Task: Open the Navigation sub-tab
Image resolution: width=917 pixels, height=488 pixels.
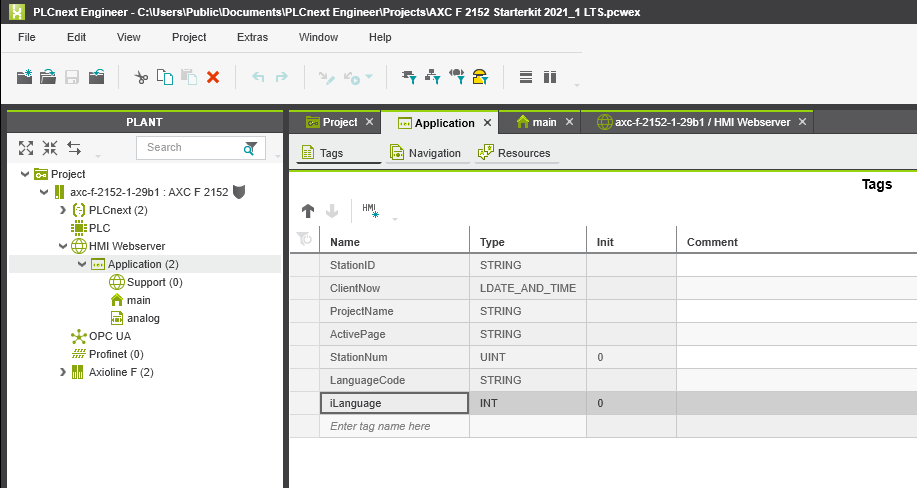Action: (x=427, y=153)
